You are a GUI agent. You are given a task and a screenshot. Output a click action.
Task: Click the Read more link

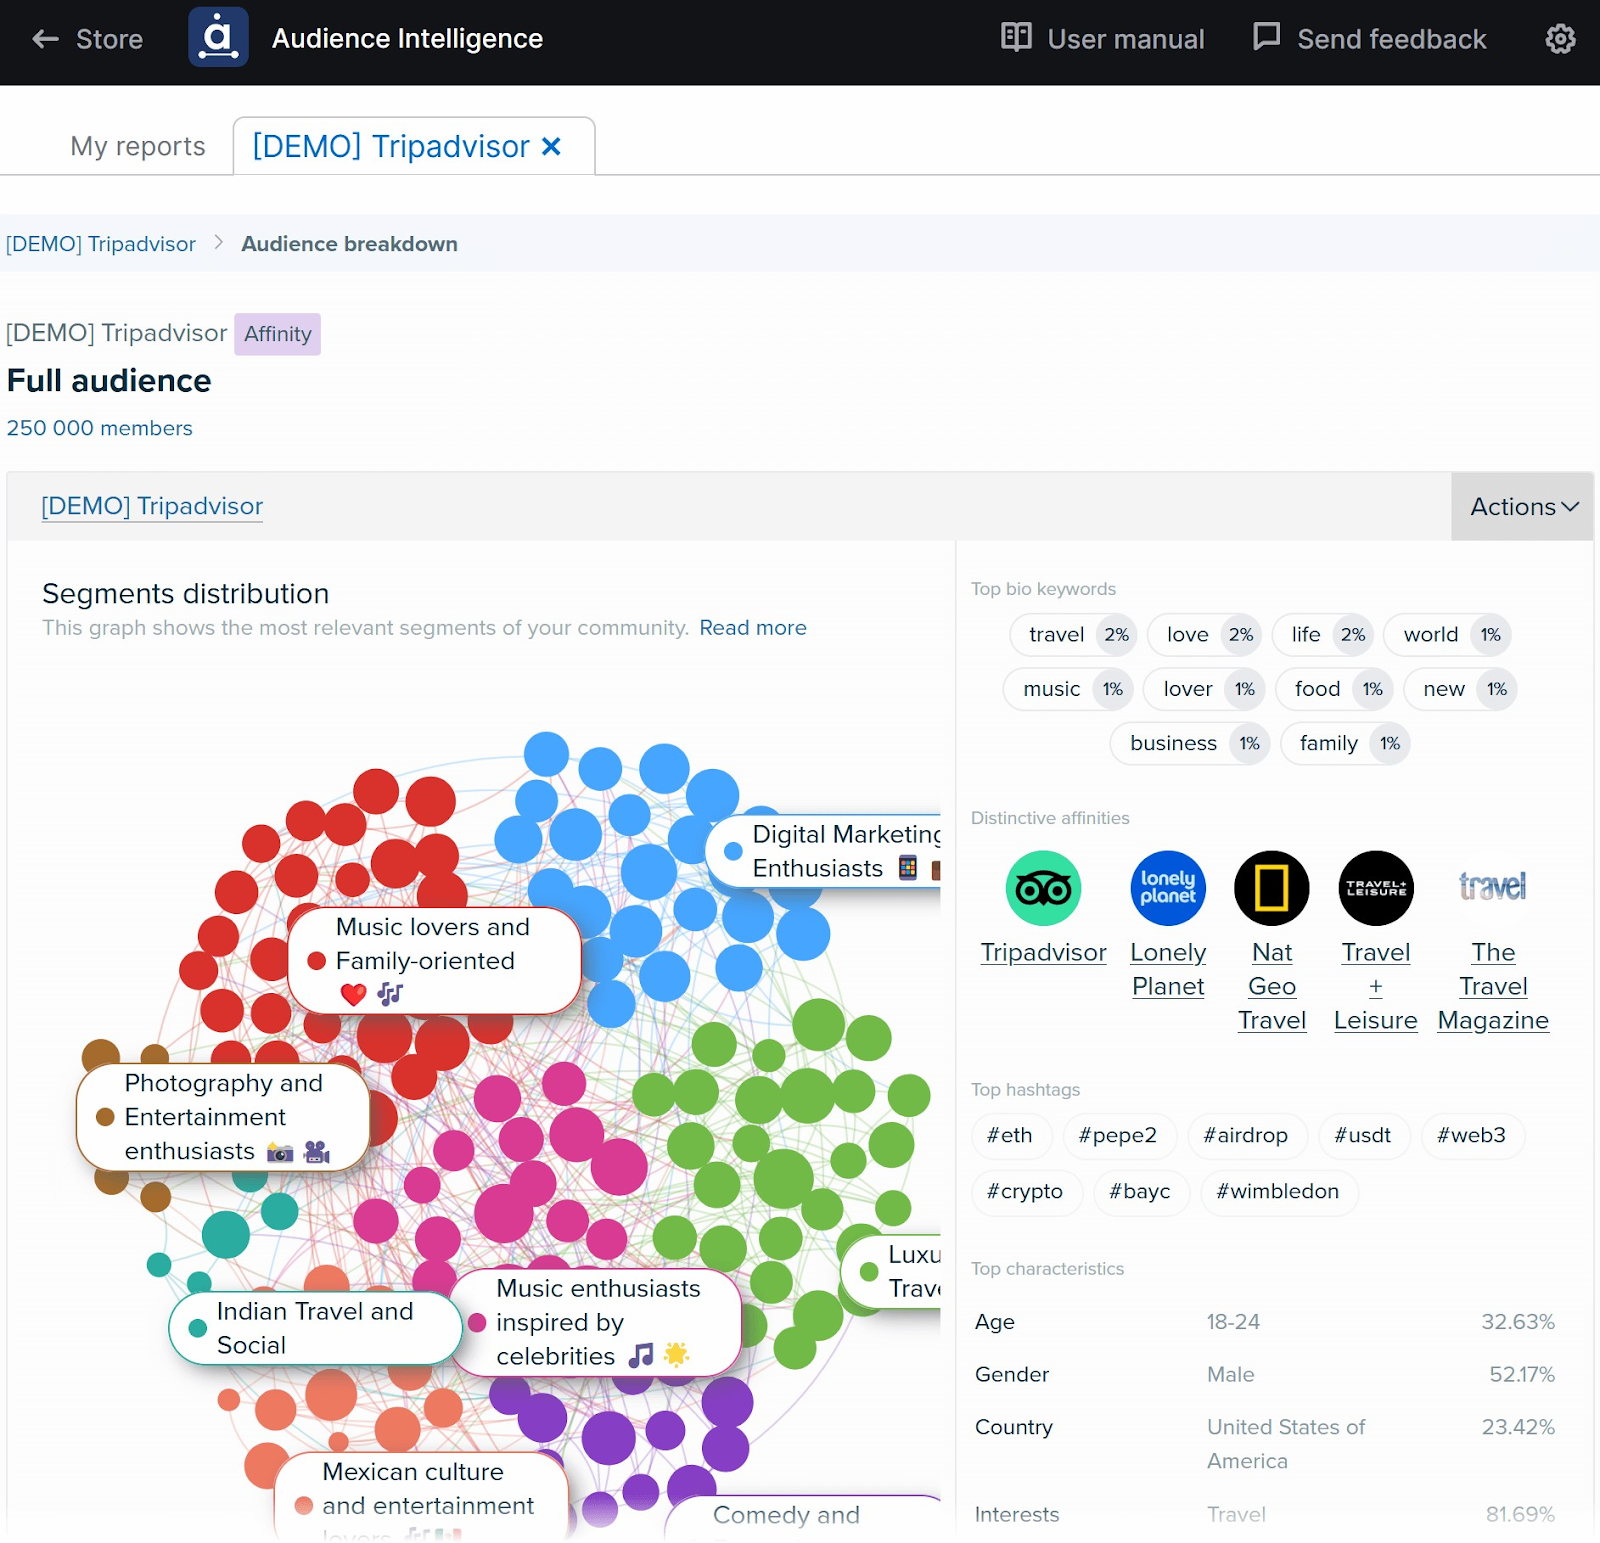[752, 628]
